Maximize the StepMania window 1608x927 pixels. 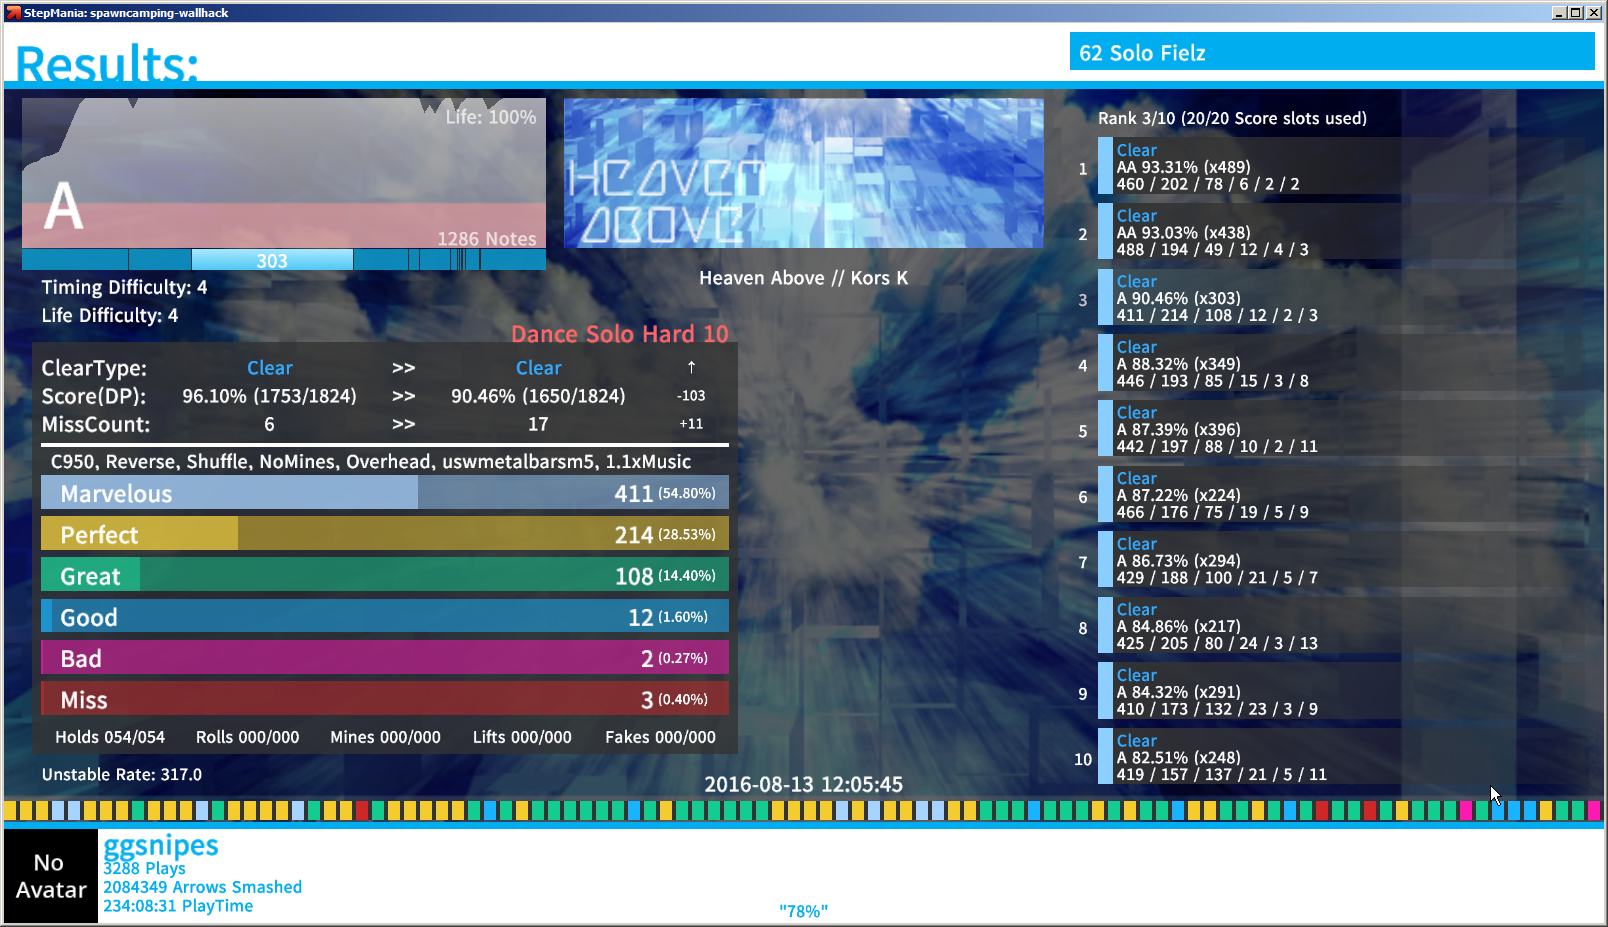[x=1576, y=13]
